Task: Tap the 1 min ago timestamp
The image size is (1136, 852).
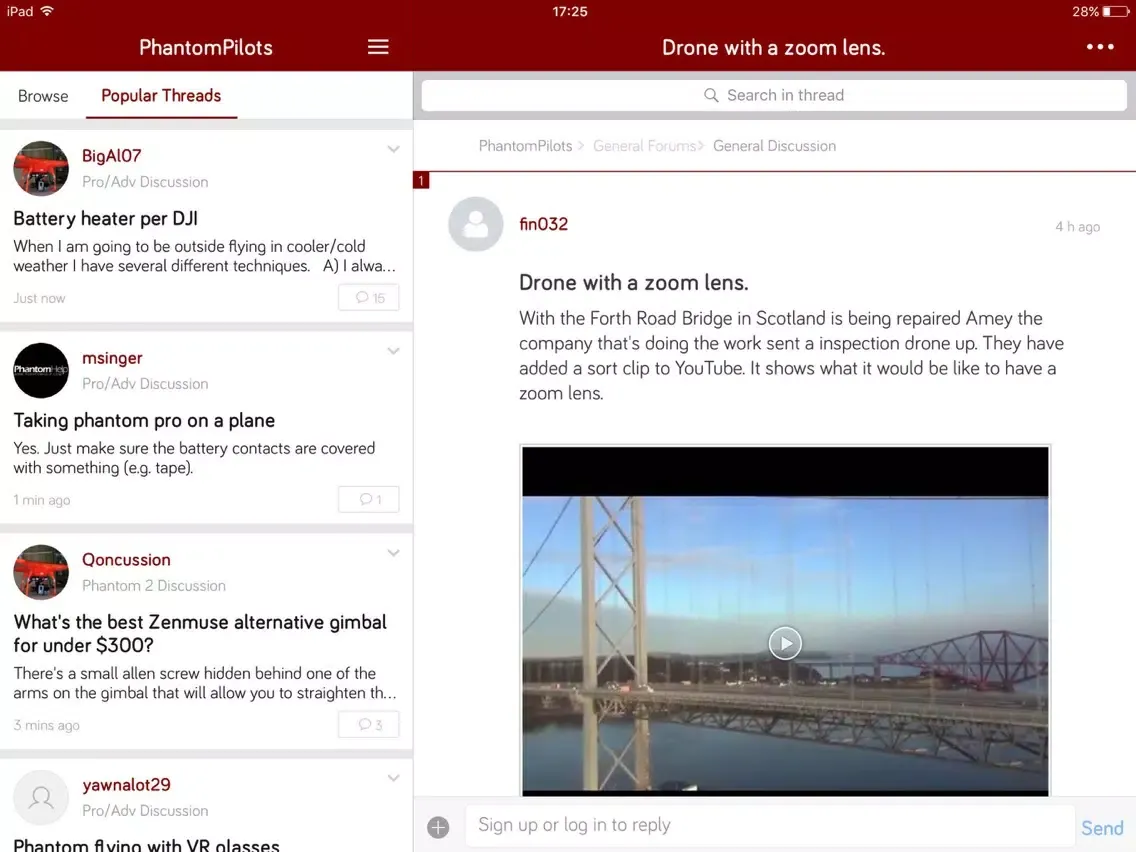Action: (41, 500)
